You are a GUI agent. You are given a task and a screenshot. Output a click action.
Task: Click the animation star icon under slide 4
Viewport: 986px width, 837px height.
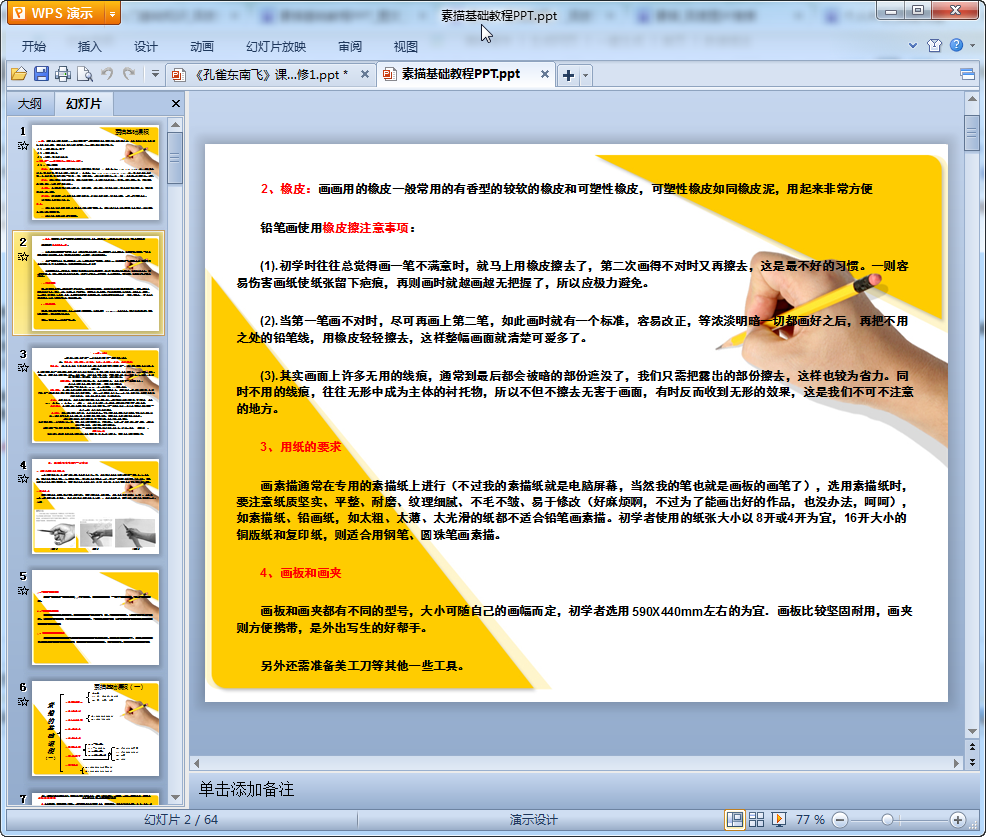pos(23,479)
